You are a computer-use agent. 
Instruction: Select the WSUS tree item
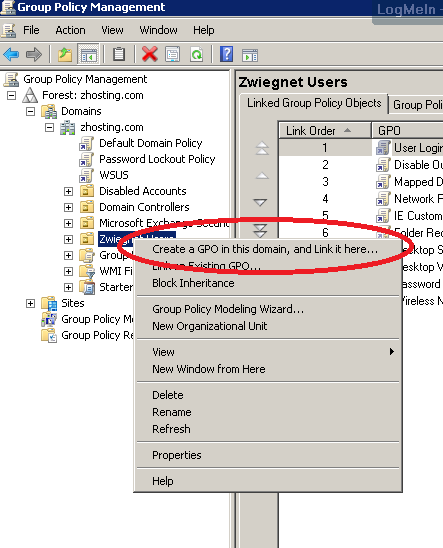click(x=114, y=175)
